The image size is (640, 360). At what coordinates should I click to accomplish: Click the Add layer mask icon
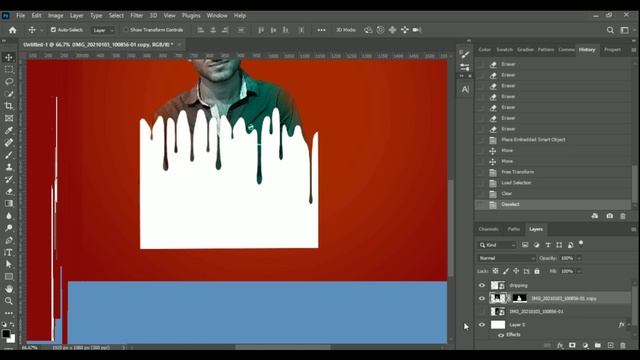(572, 345)
